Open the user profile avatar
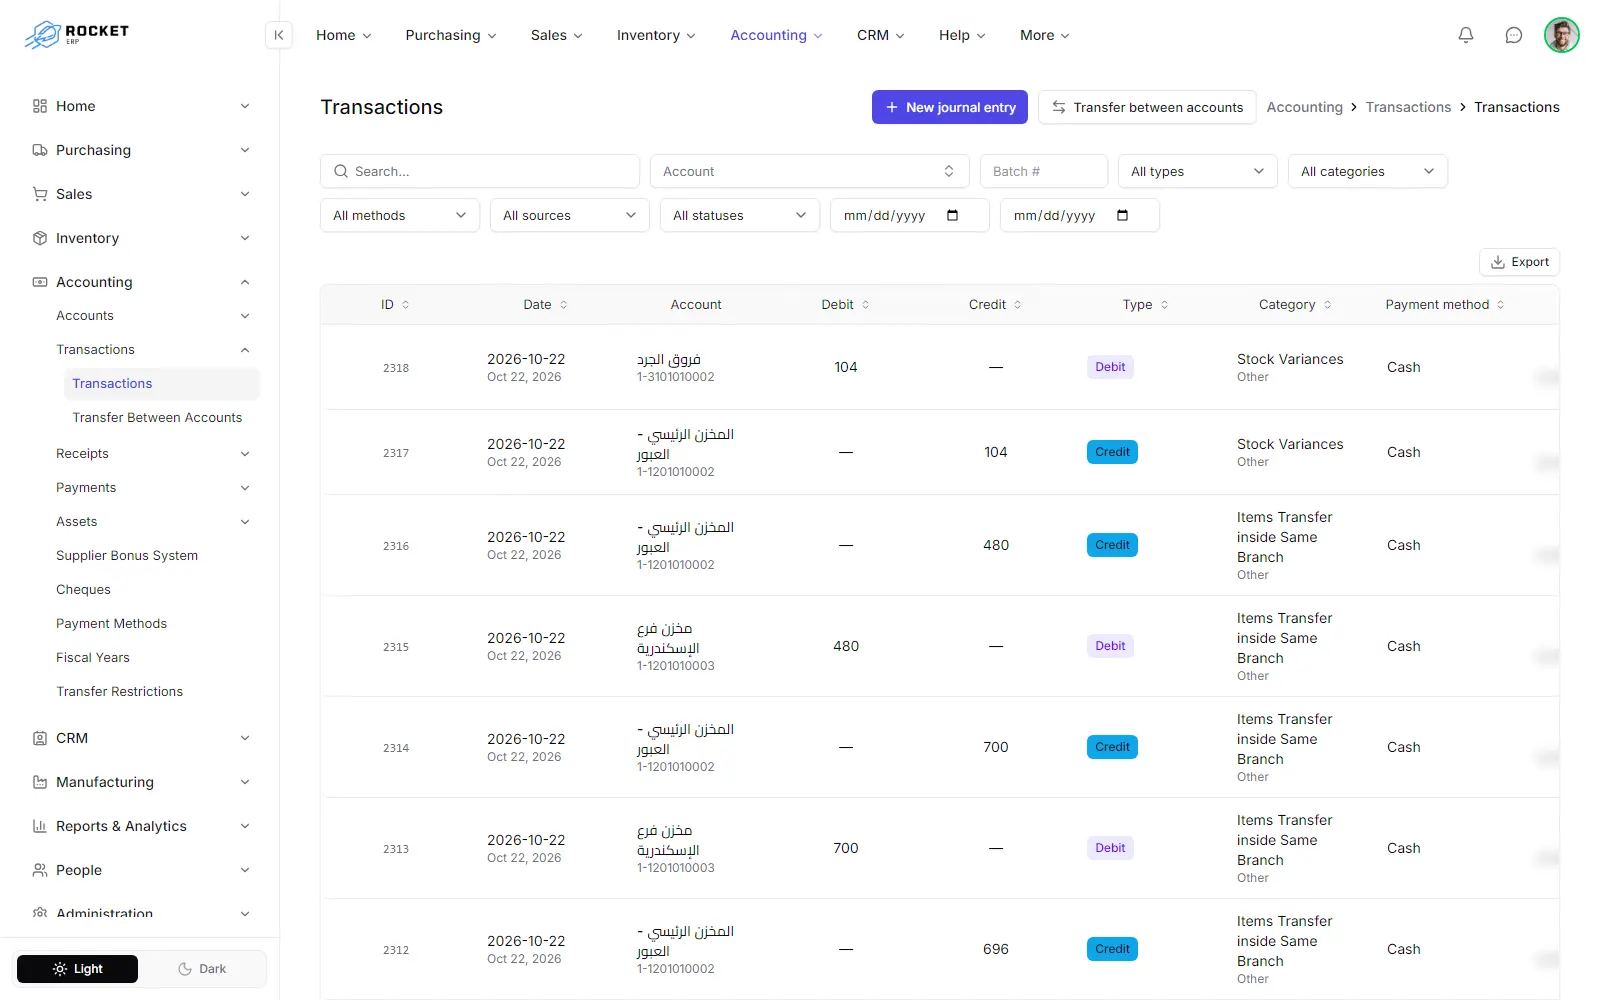The width and height of the screenshot is (1600, 1000). tap(1561, 35)
